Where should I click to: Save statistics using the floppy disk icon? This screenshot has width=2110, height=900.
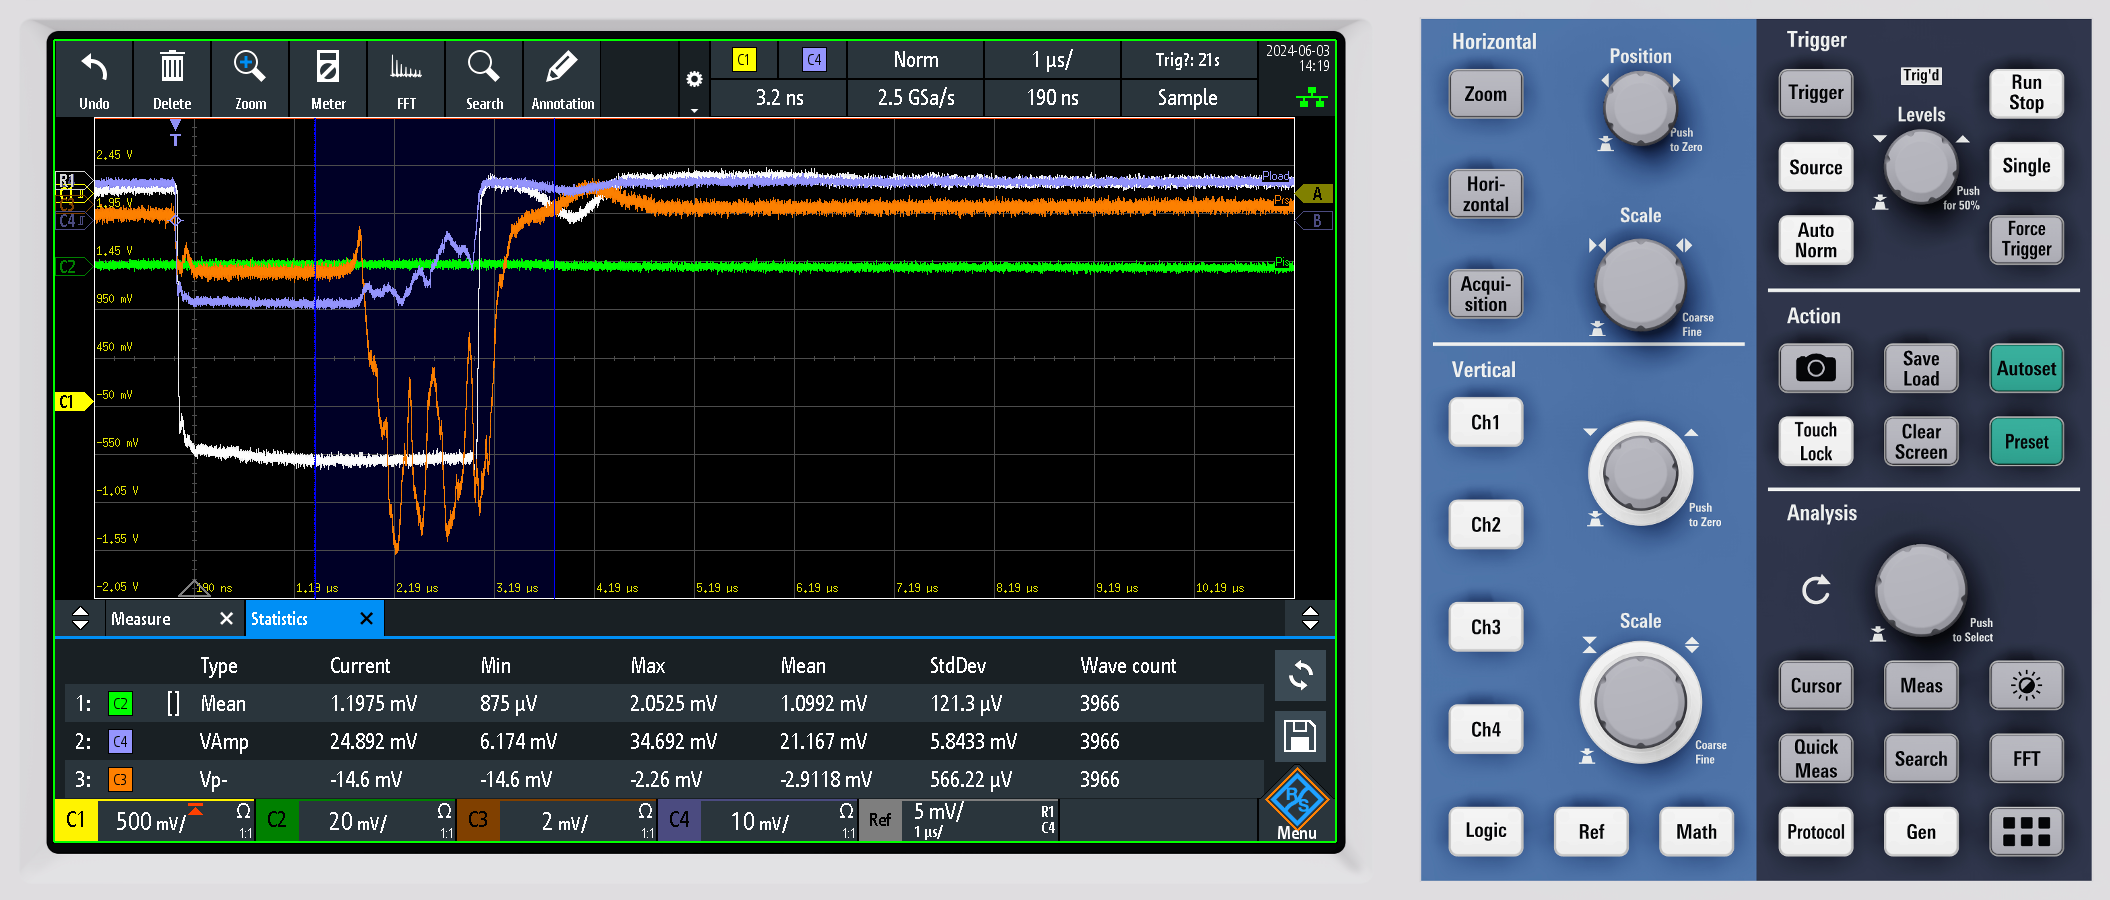point(1300,737)
